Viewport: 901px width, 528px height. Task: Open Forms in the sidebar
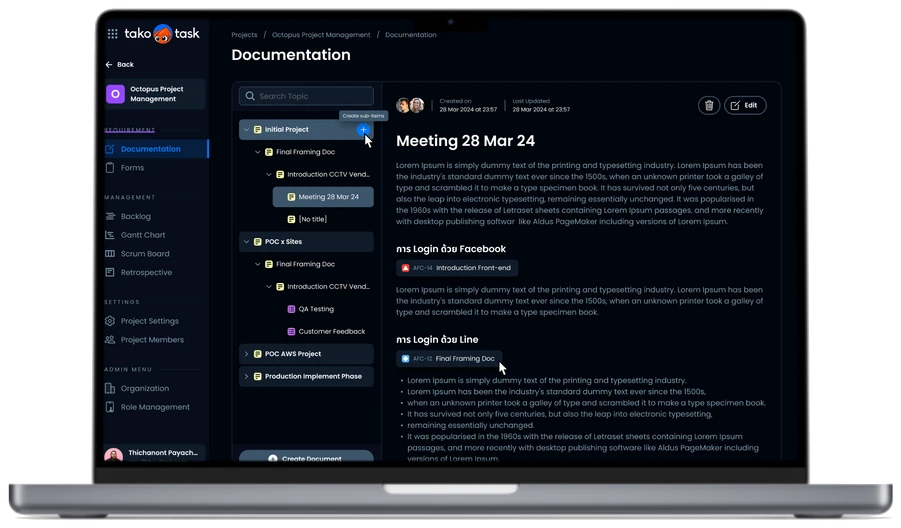pyautogui.click(x=132, y=168)
